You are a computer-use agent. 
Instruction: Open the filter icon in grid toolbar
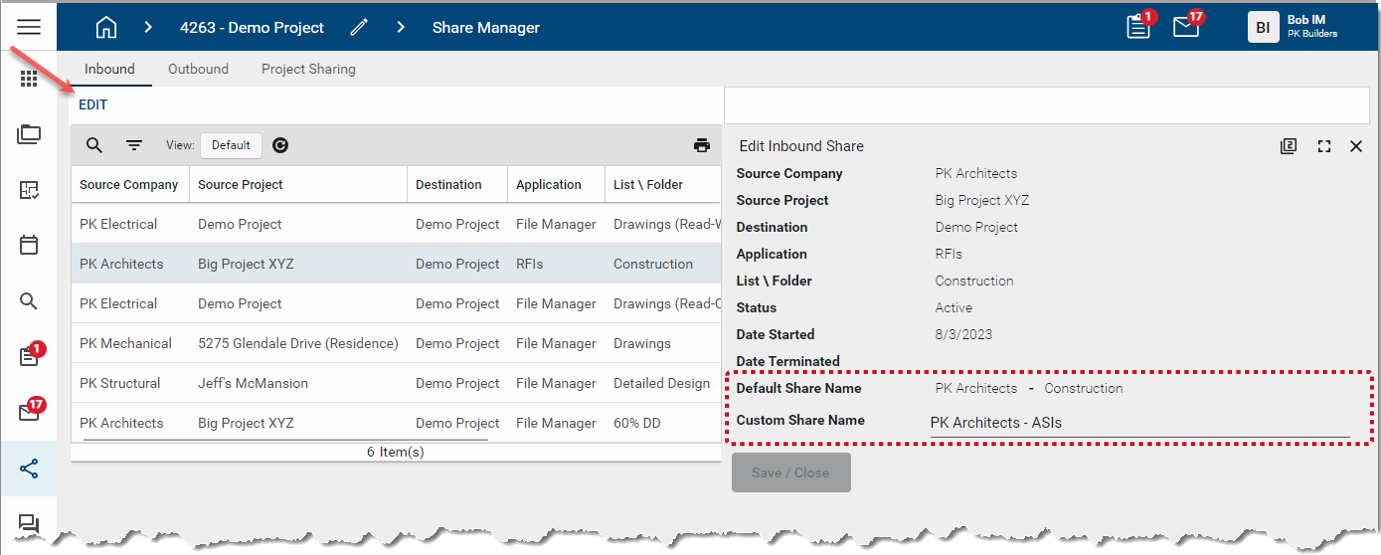[134, 145]
